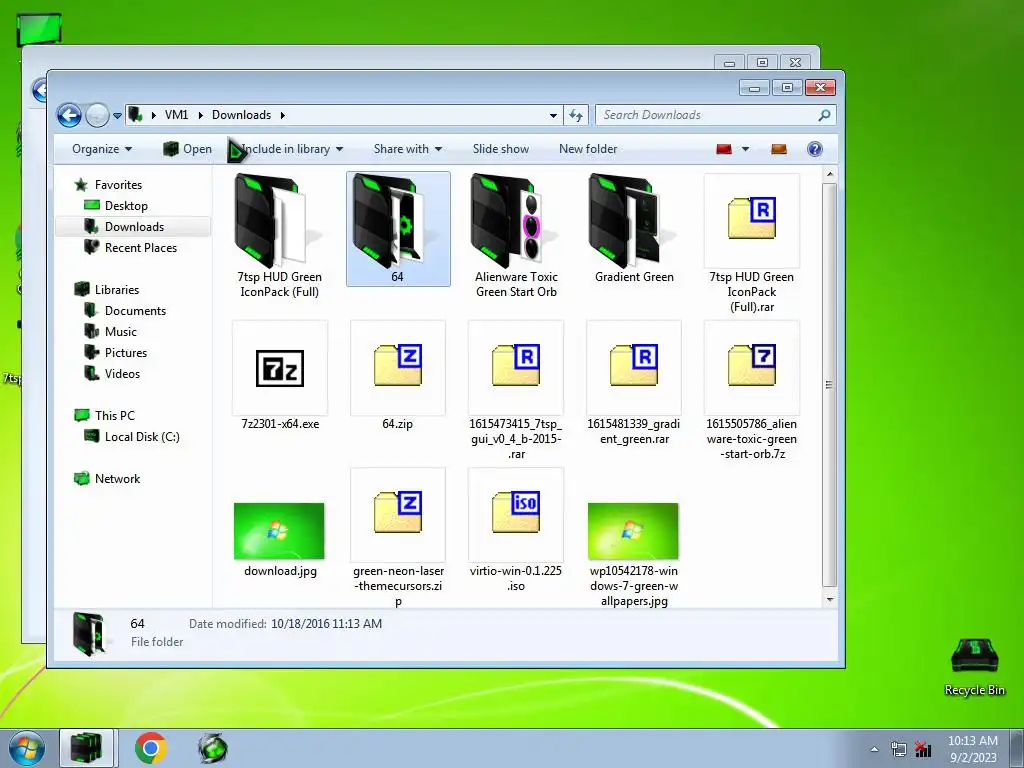1024x768 pixels.
Task: Click the scrollbar up arrow
Action: click(x=829, y=174)
